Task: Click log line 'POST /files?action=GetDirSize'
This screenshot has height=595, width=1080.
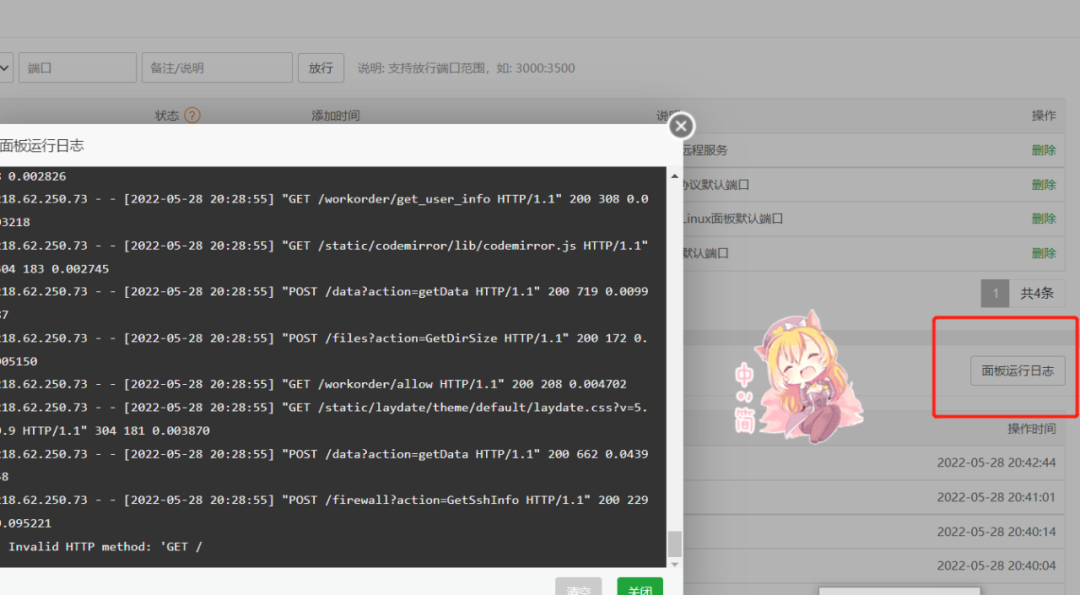Action: click(324, 349)
